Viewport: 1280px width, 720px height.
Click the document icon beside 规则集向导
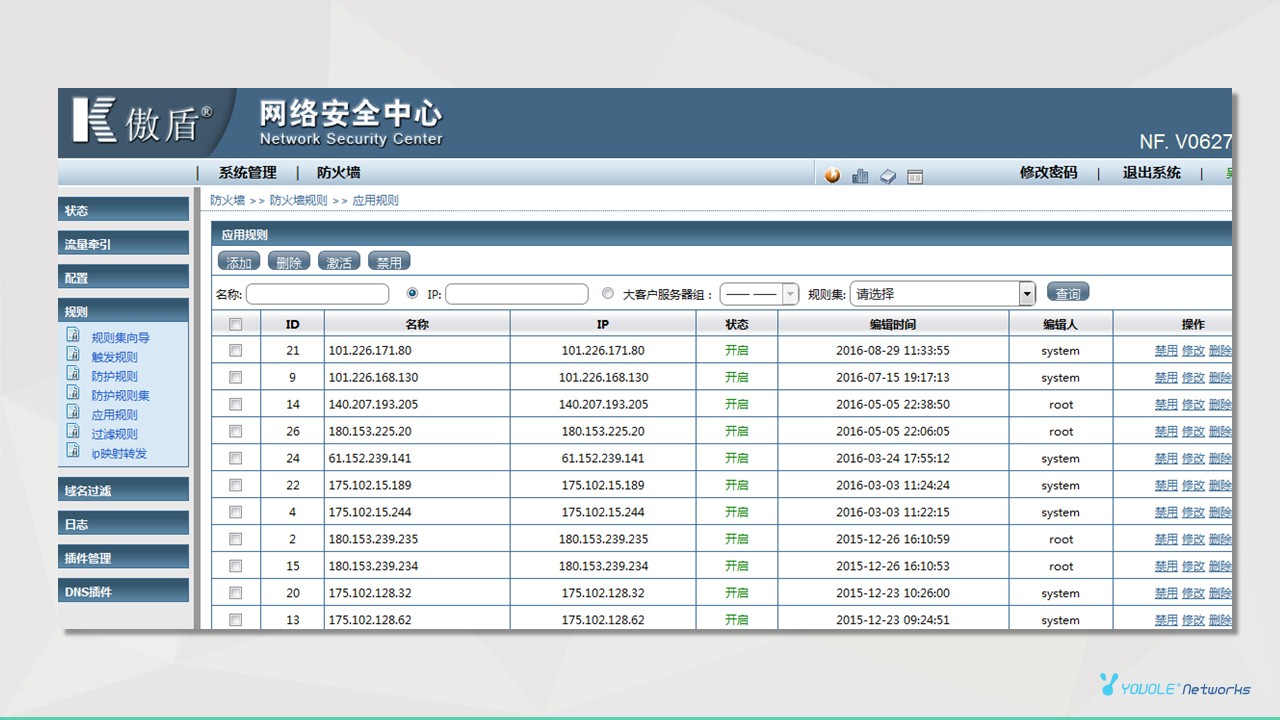click(73, 335)
